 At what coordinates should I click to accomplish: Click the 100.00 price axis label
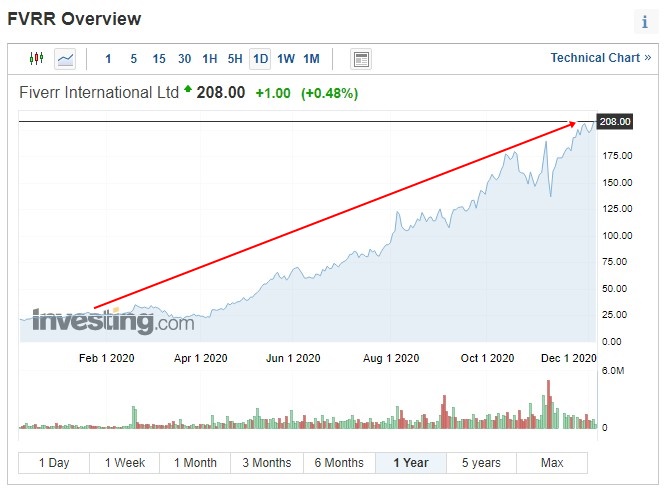click(617, 235)
